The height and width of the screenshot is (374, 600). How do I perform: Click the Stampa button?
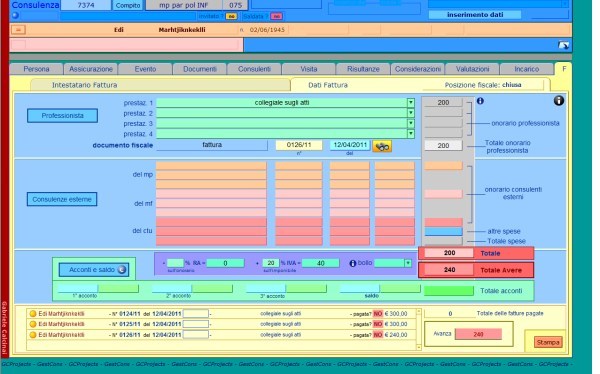pyautogui.click(x=548, y=342)
